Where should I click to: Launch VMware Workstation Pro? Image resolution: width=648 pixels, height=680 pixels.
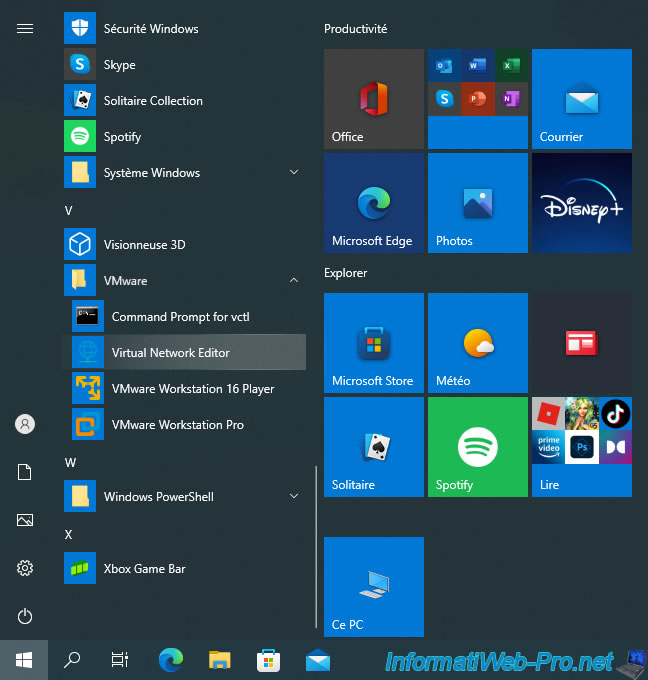click(177, 425)
